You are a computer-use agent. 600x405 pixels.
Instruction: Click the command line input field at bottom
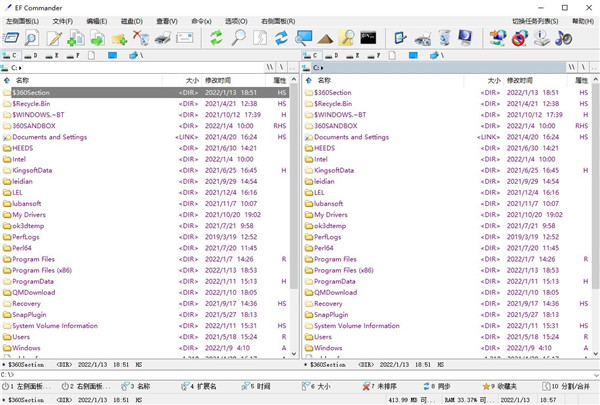pyautogui.click(x=300, y=374)
